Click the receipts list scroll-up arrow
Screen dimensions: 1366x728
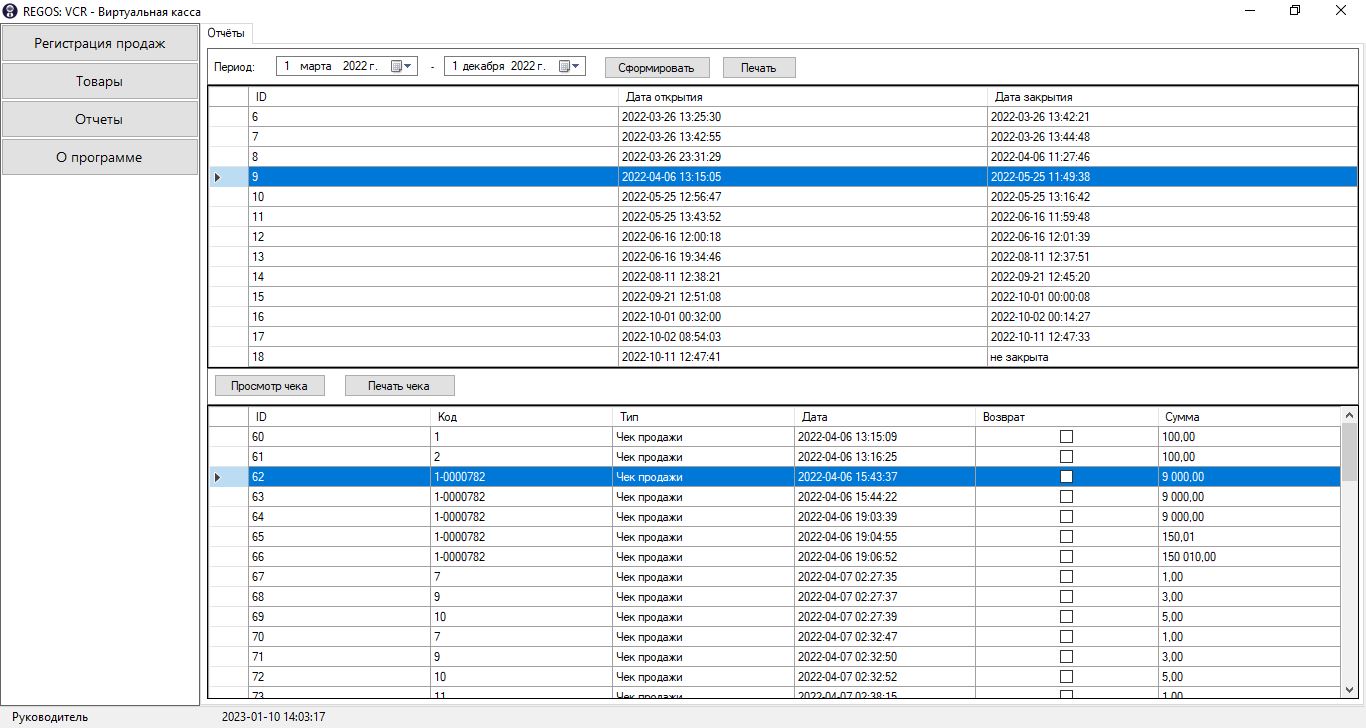pyautogui.click(x=1349, y=415)
